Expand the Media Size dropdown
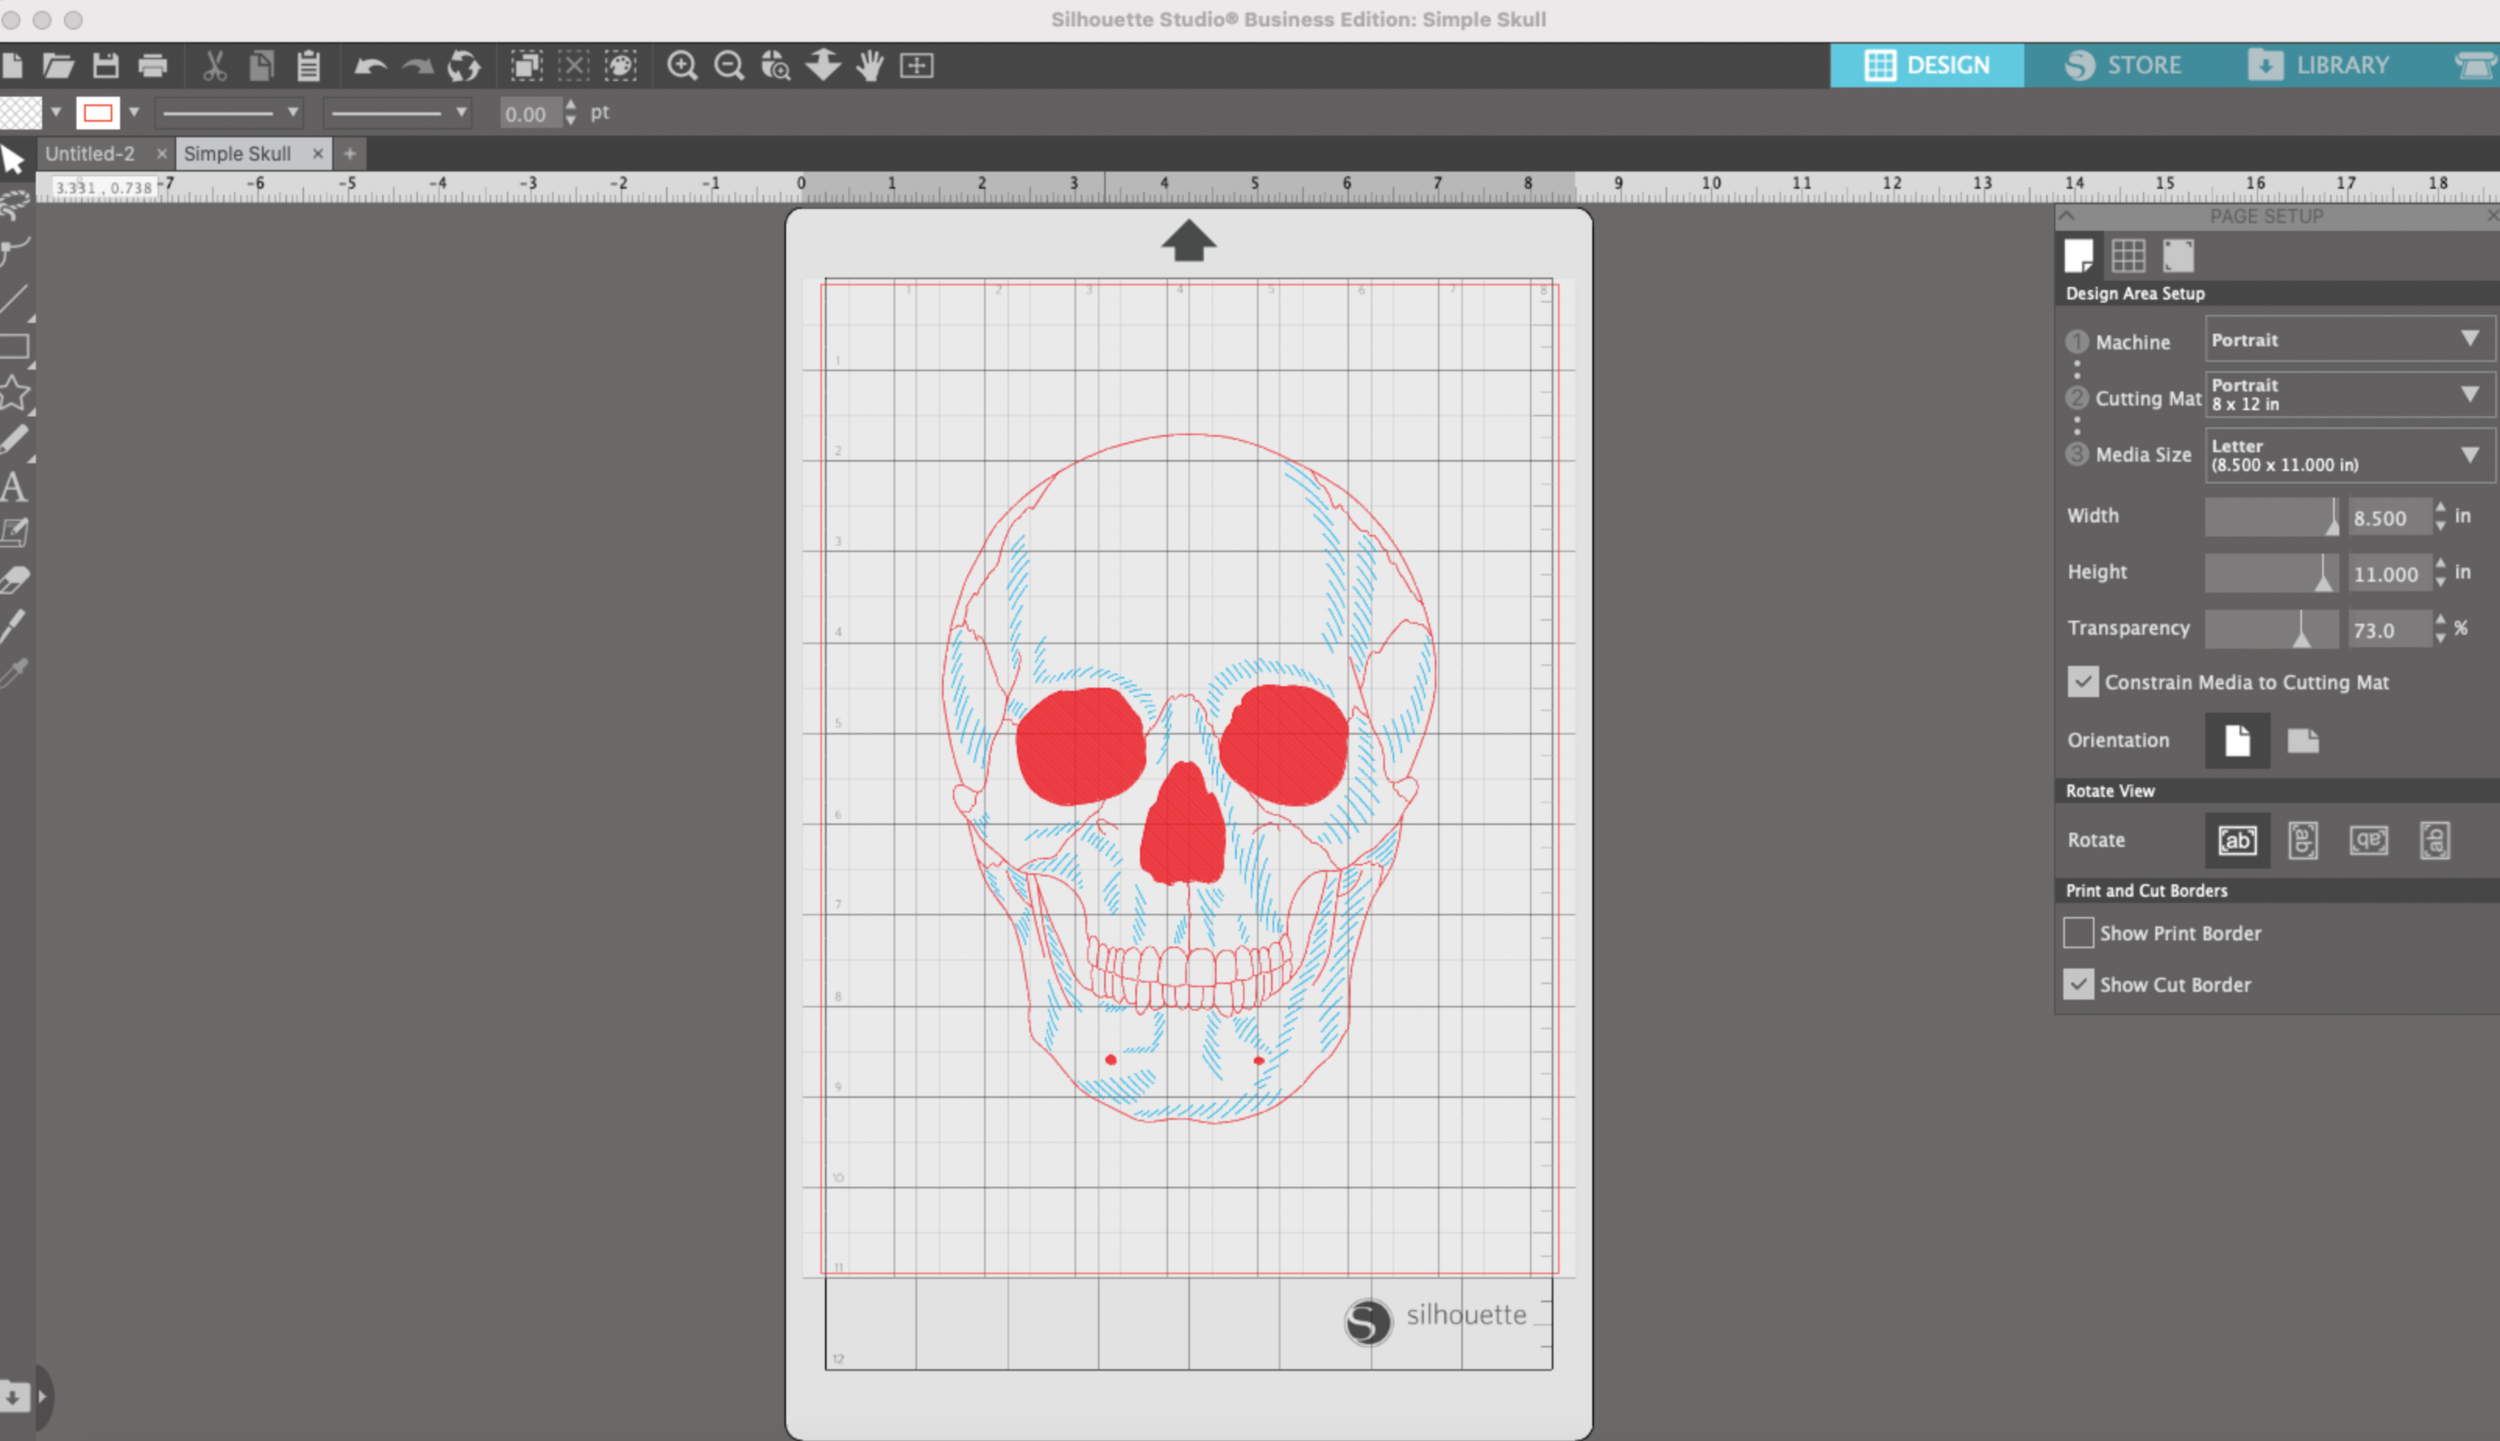This screenshot has width=2500, height=1441. 2348,455
